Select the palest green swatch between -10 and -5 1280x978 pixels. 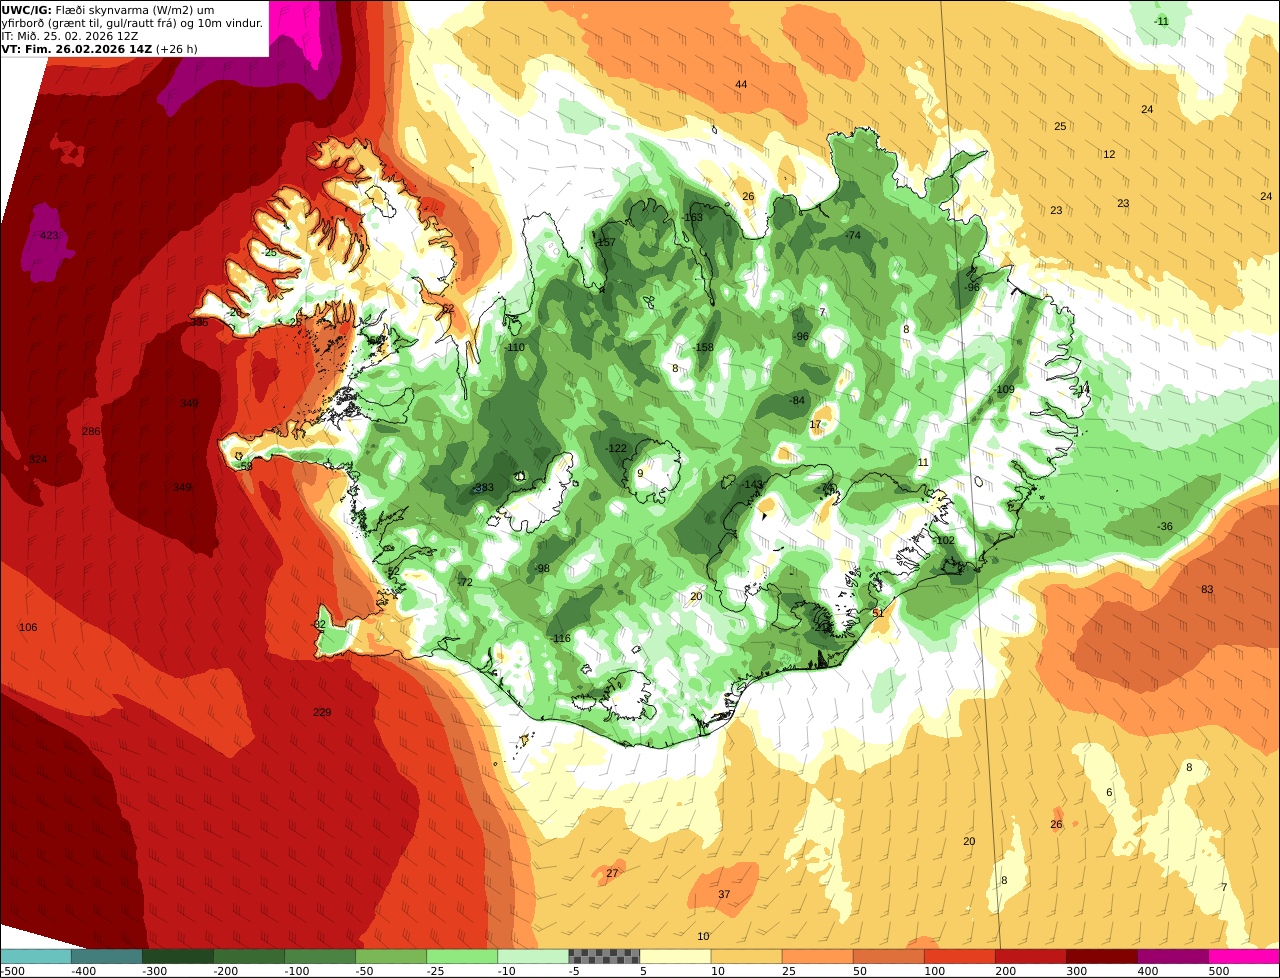(533, 956)
